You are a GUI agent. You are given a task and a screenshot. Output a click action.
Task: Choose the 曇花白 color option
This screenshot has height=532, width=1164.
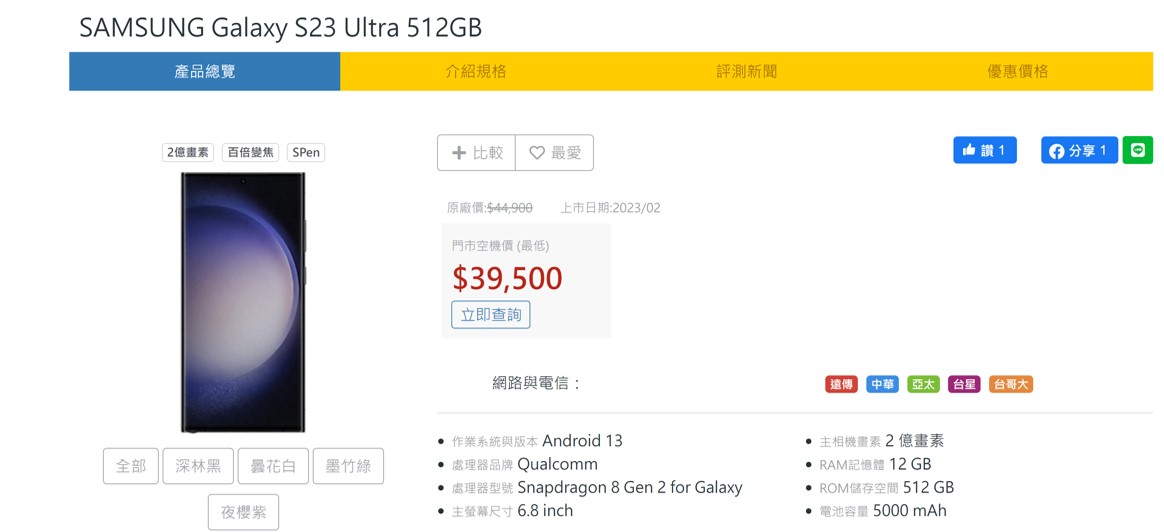coord(273,466)
